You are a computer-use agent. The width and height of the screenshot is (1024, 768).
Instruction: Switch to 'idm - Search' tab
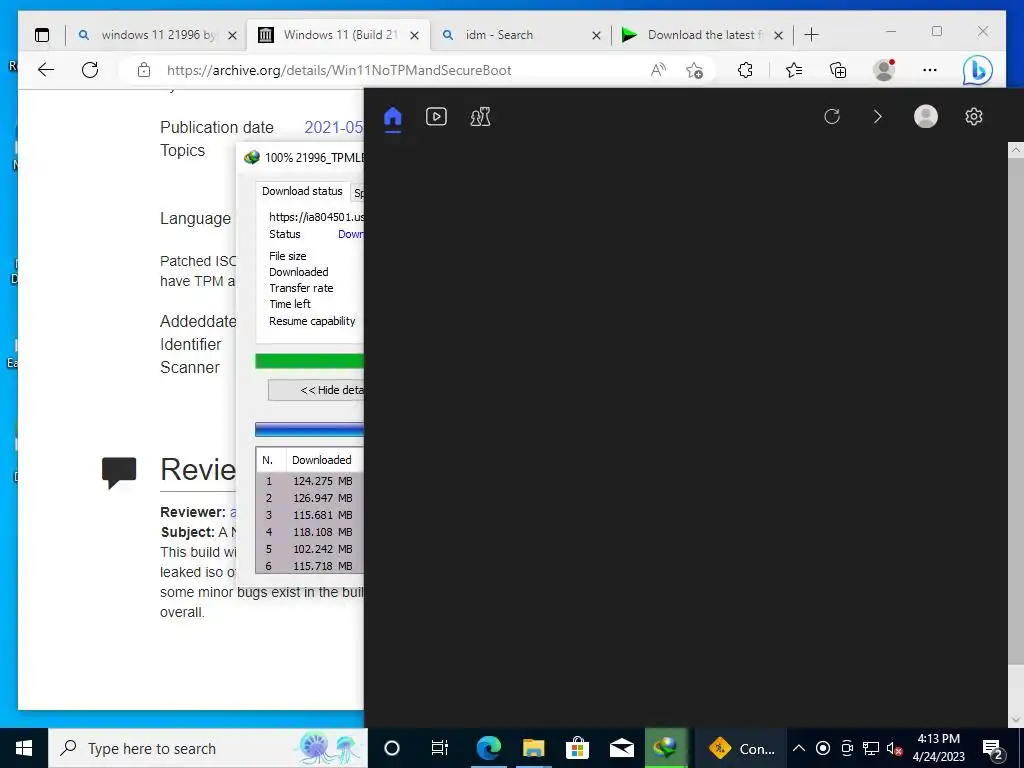pyautogui.click(x=520, y=35)
